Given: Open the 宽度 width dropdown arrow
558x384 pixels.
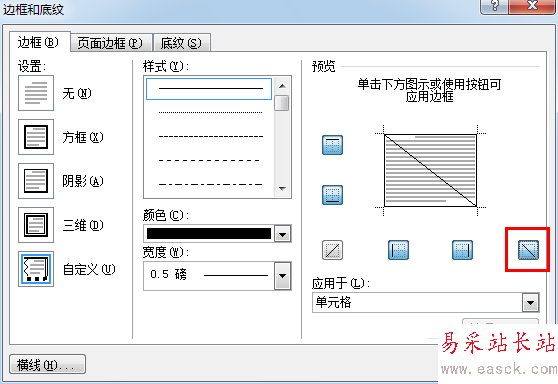Looking at the screenshot, I should pos(283,276).
